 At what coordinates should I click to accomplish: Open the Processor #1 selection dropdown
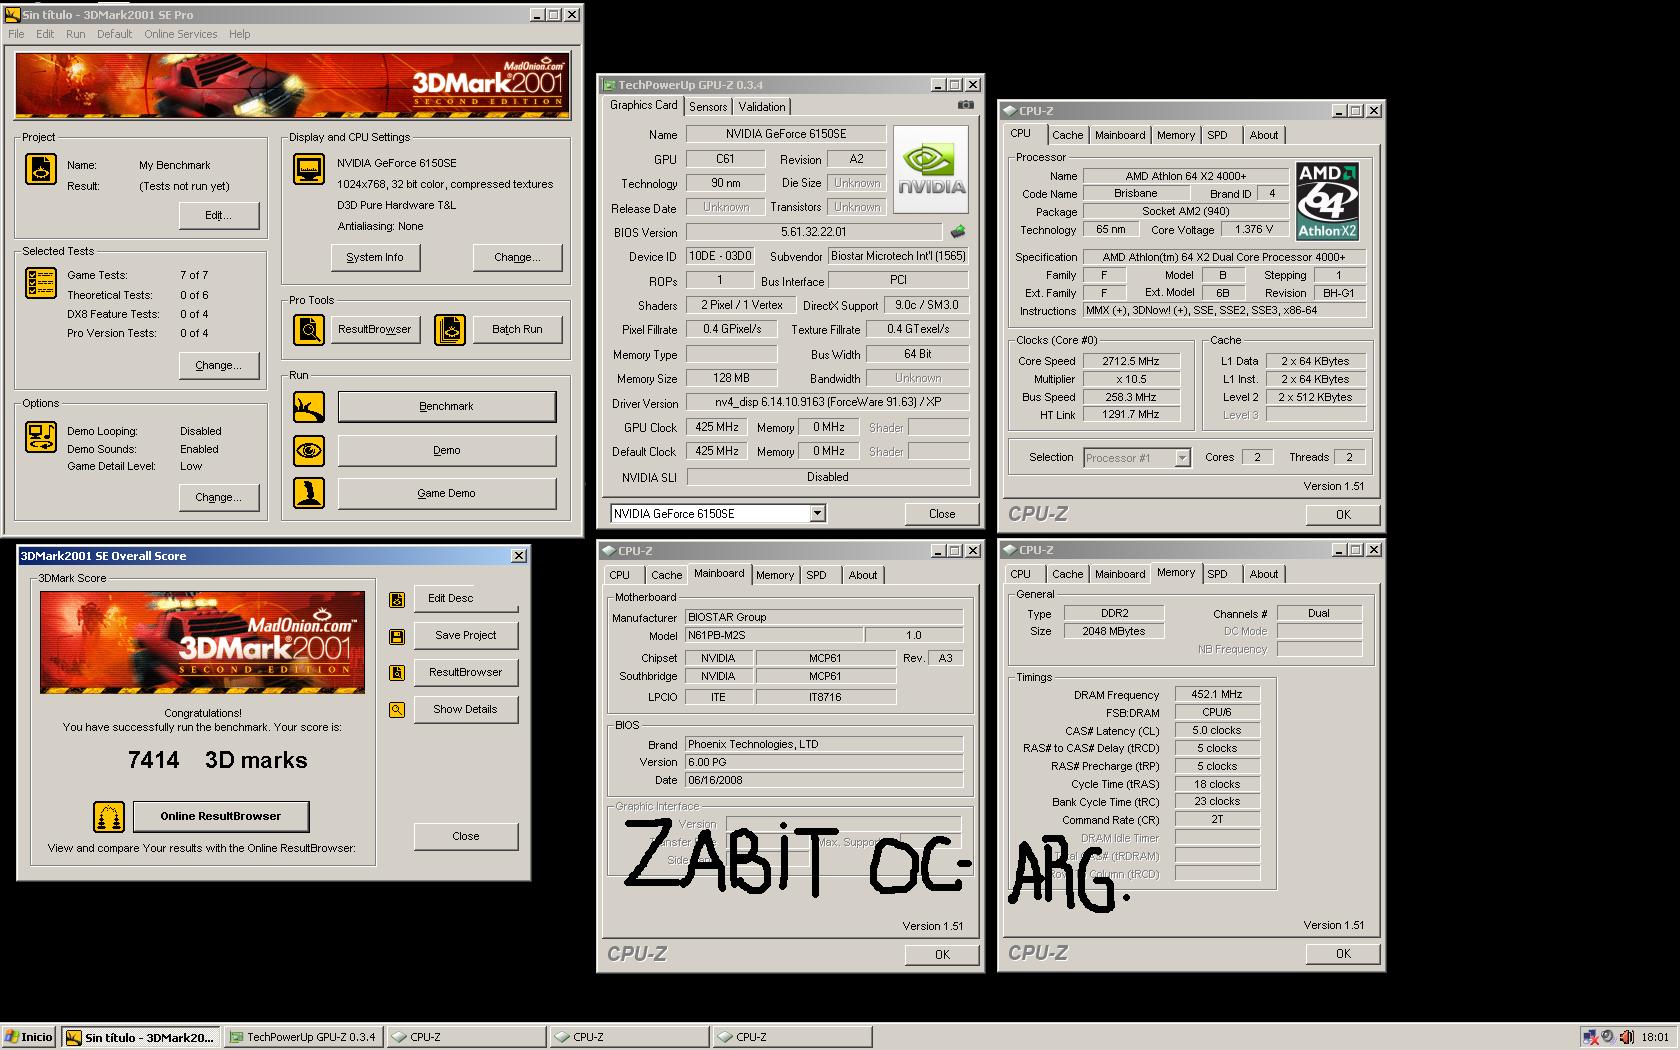pos(1182,458)
